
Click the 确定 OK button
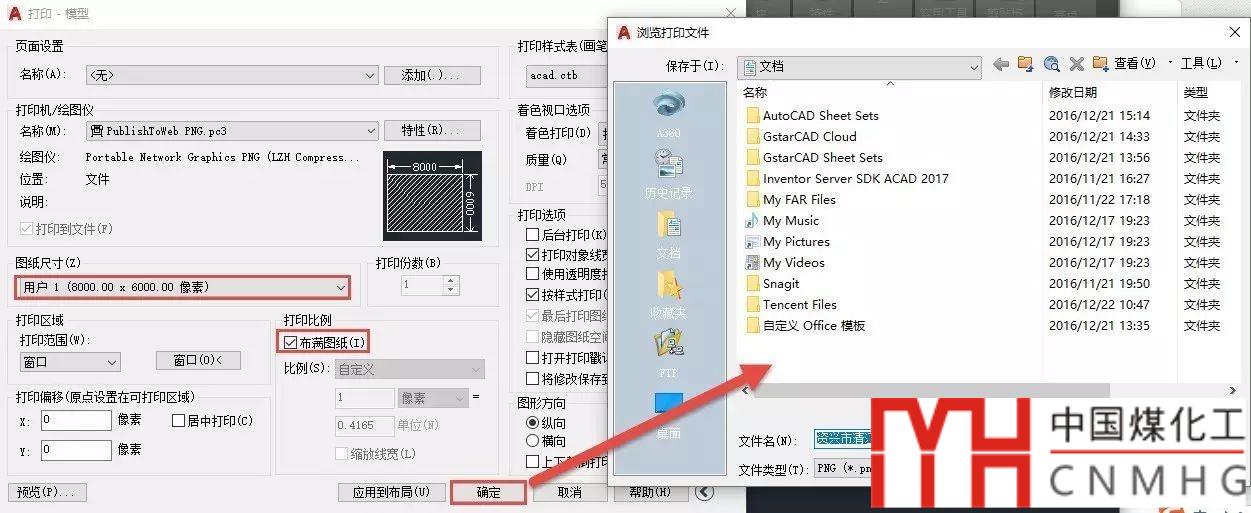point(488,492)
